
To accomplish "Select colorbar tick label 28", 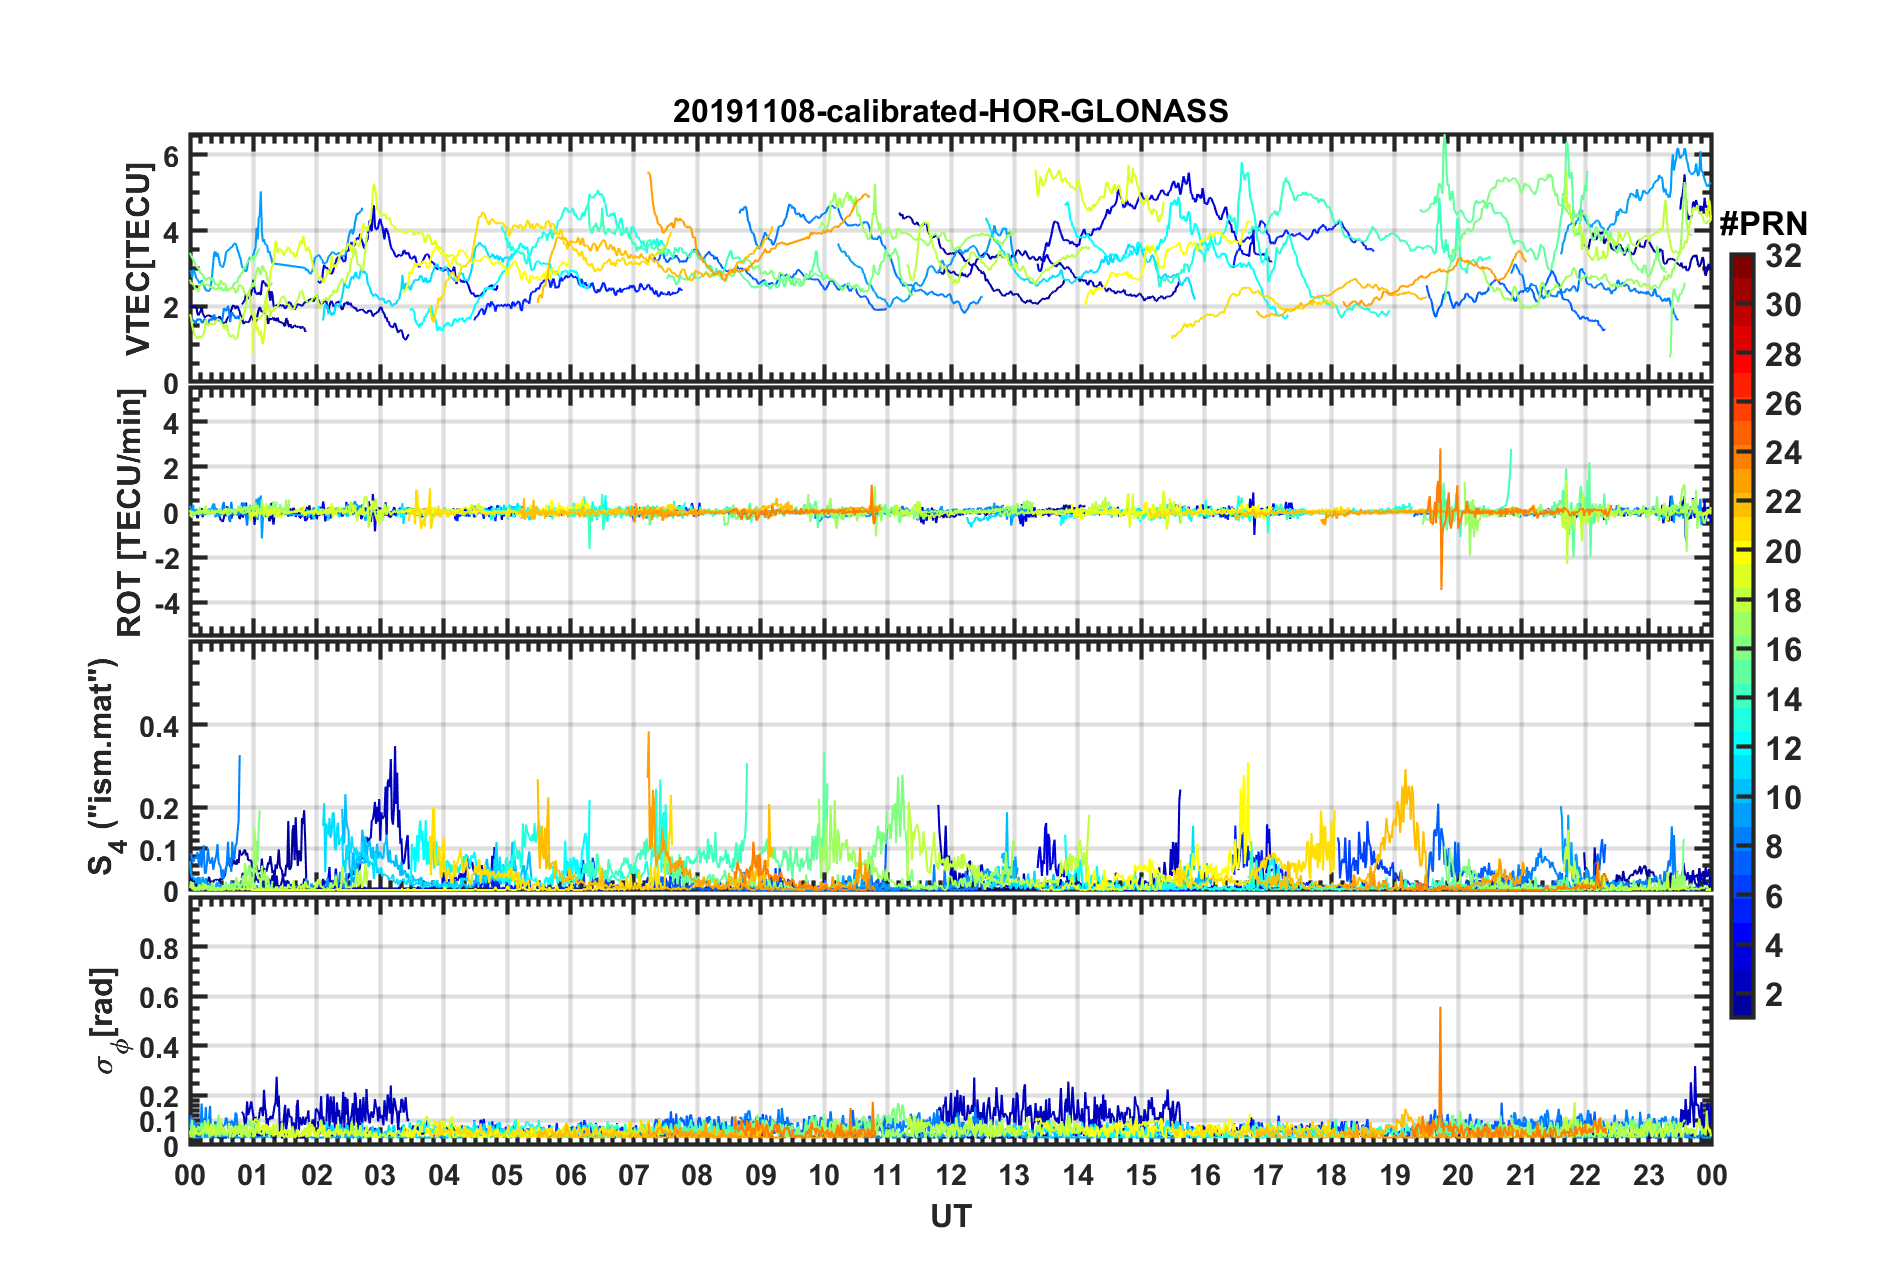I will click(x=1783, y=355).
